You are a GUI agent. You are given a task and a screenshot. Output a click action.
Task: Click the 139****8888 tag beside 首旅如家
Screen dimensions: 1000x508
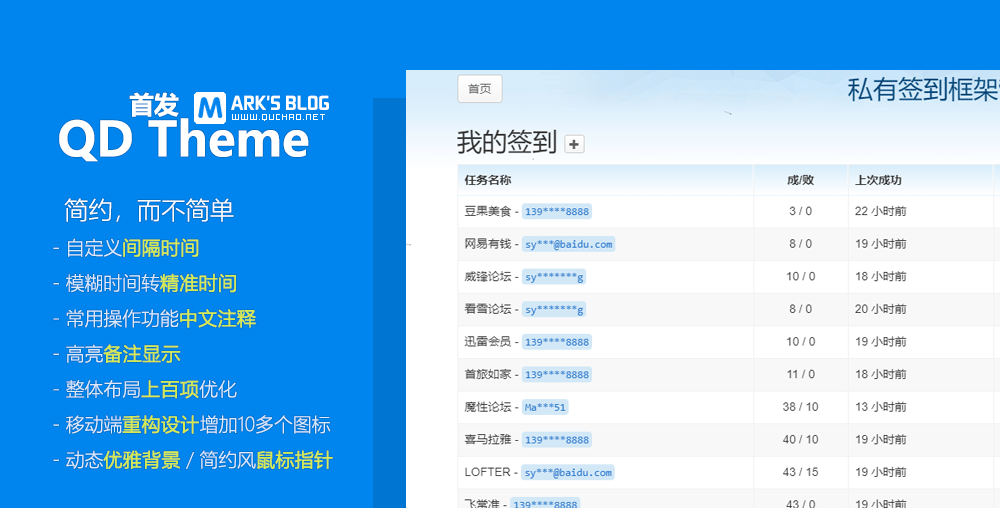(557, 375)
